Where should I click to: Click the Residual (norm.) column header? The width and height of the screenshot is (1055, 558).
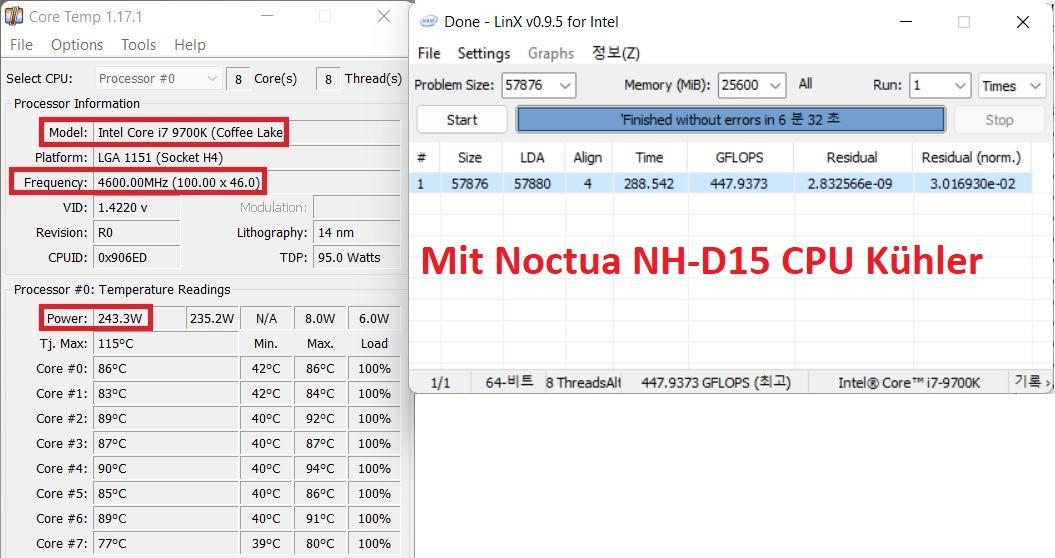coord(972,158)
